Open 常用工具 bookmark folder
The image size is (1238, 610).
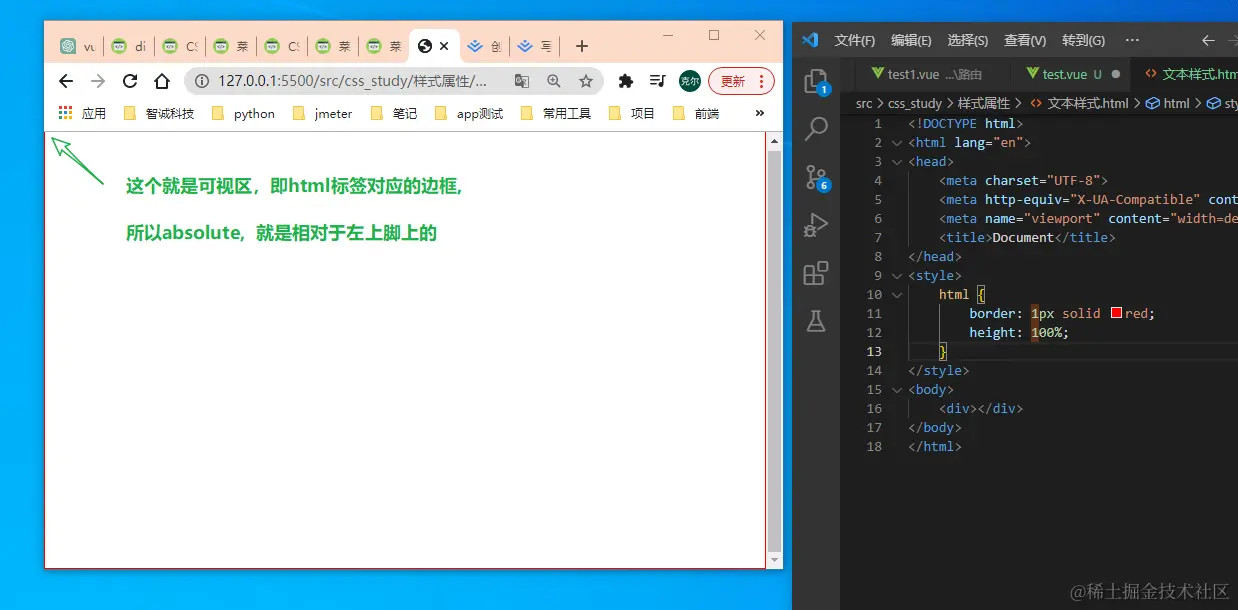tap(556, 113)
